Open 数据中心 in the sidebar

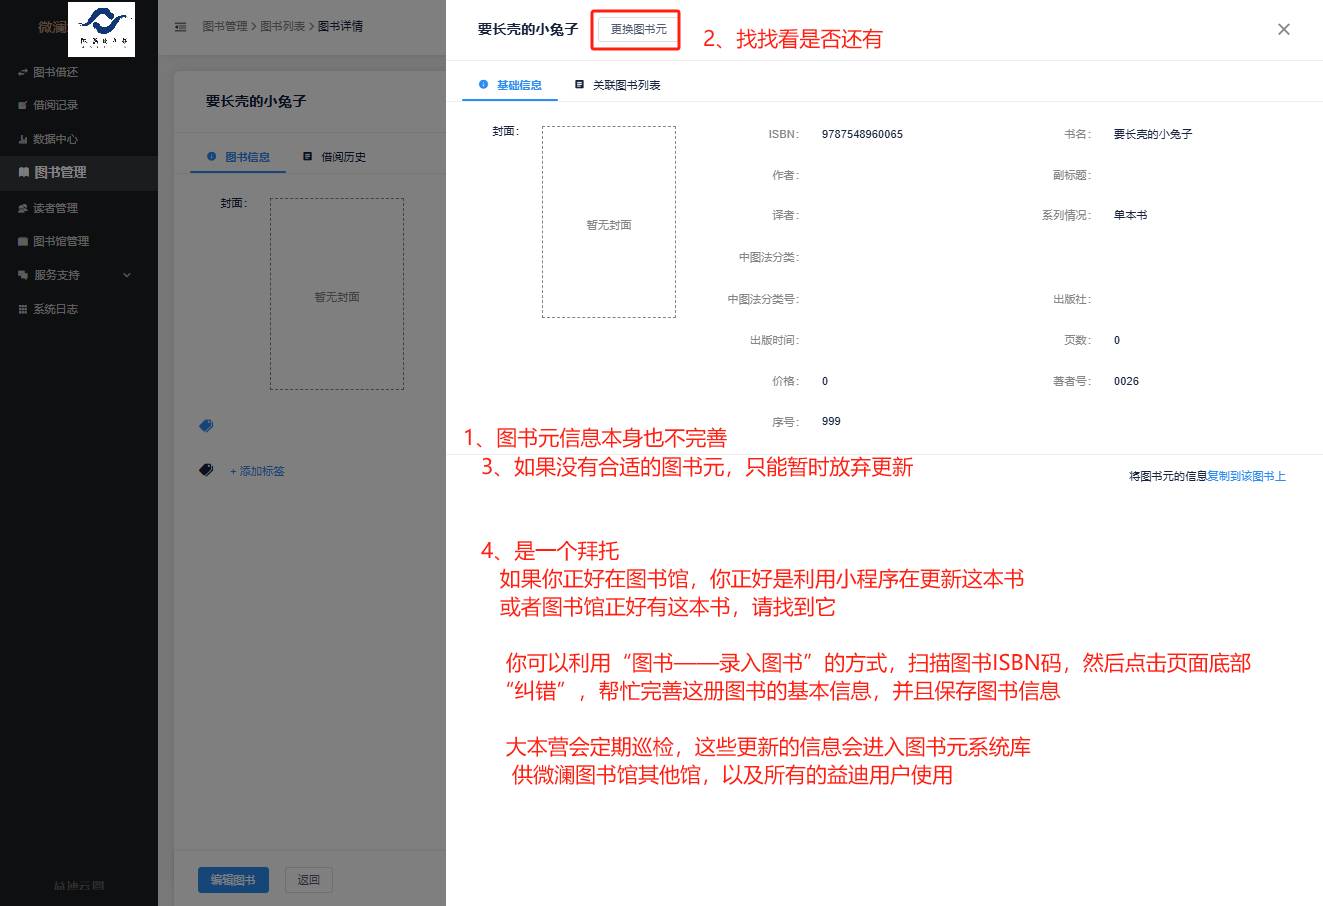click(x=55, y=139)
